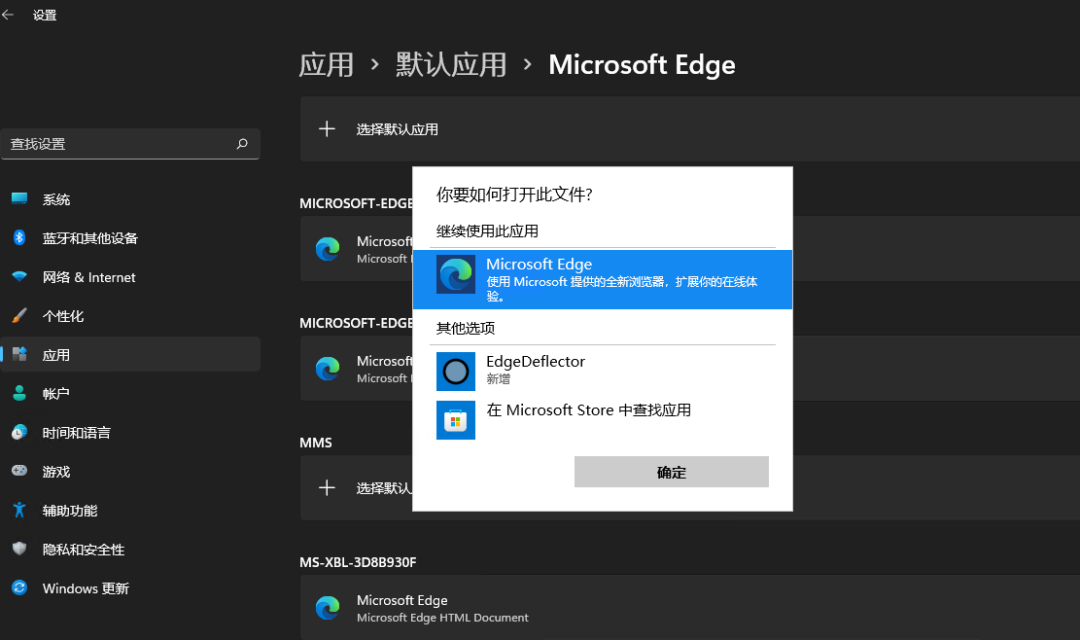Click Edge icon under first MICROSOFT-EDGE heading
This screenshot has height=640, width=1080.
[x=327, y=248]
